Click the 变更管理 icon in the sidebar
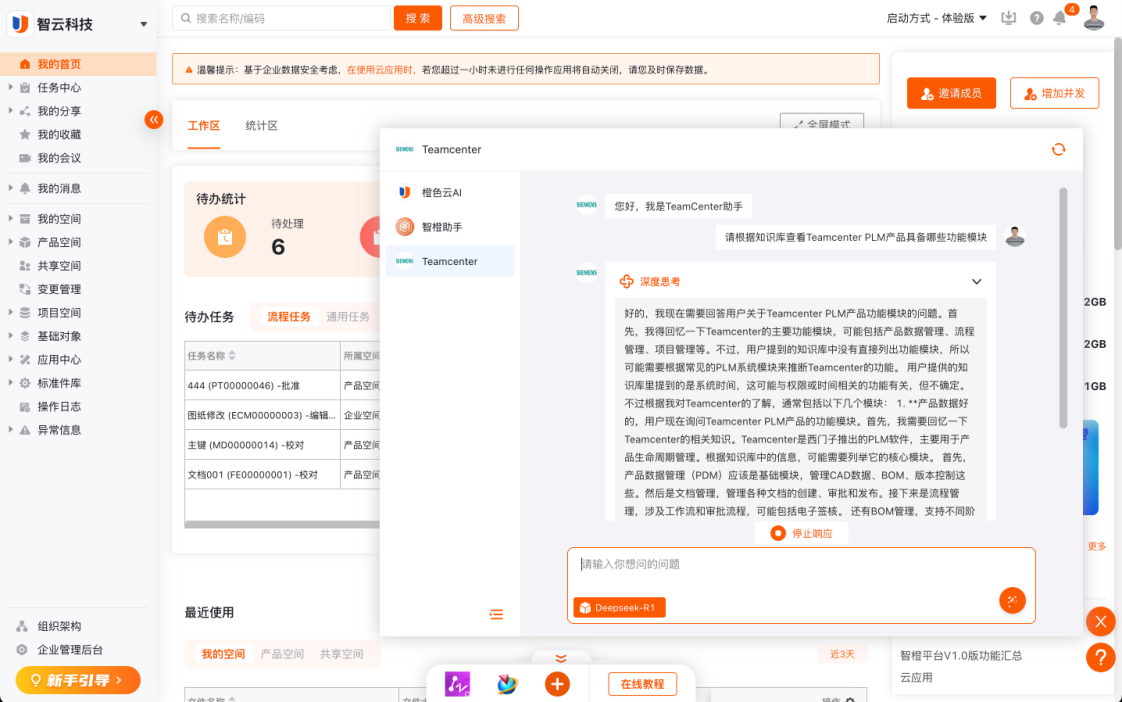This screenshot has width=1122, height=702. (x=25, y=289)
